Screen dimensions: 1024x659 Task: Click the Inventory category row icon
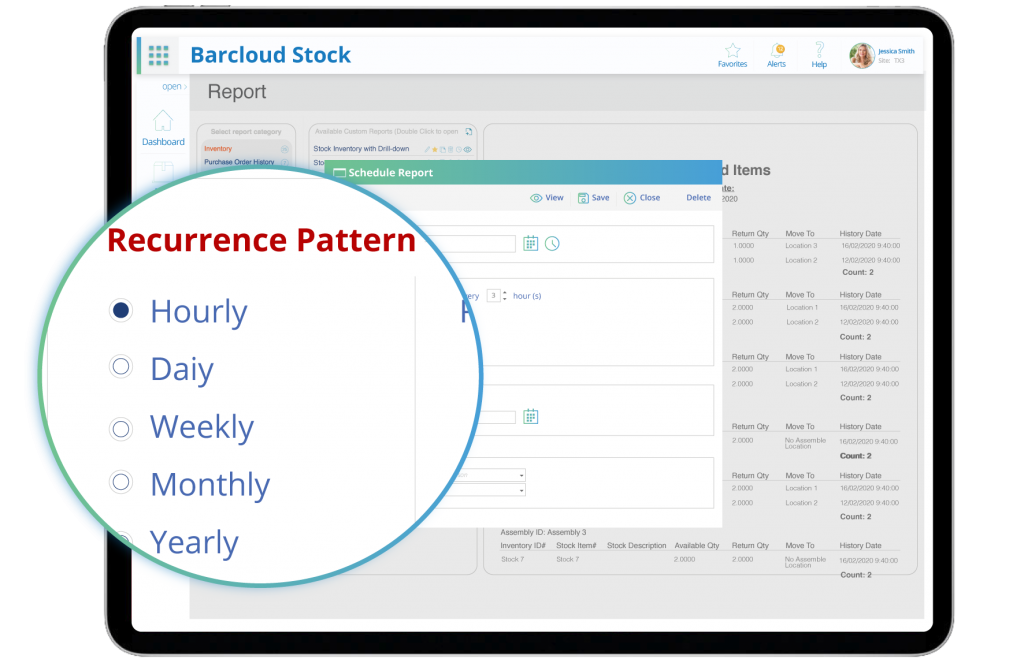(x=285, y=149)
